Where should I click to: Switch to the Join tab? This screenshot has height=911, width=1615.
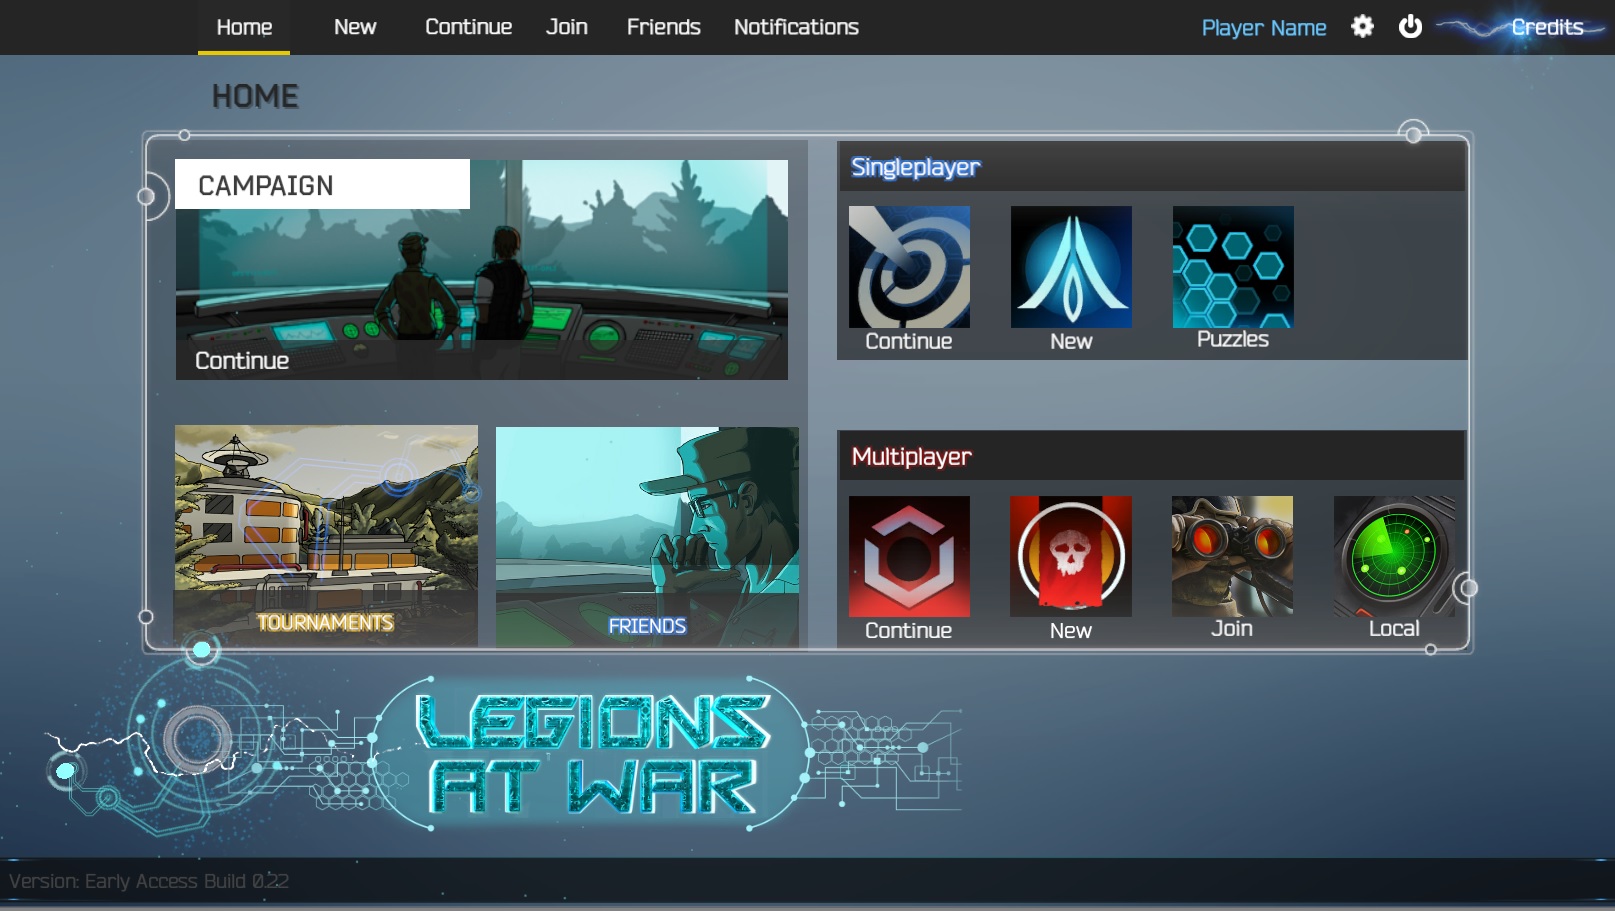point(566,27)
